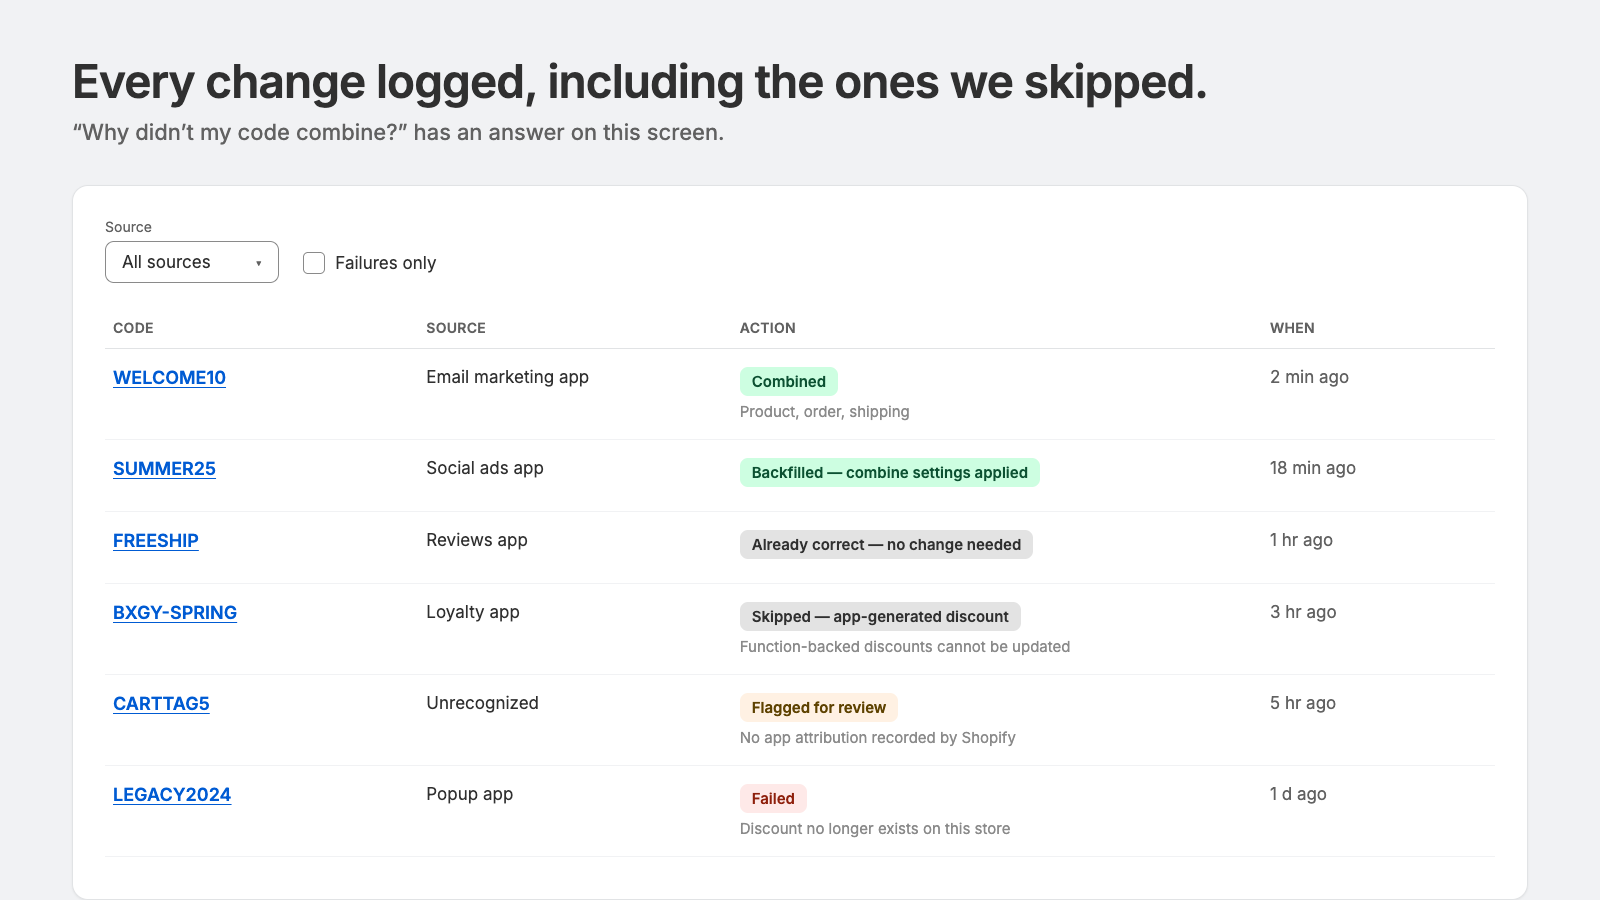Click the Backfilled combine settings applied badge

pyautogui.click(x=889, y=473)
